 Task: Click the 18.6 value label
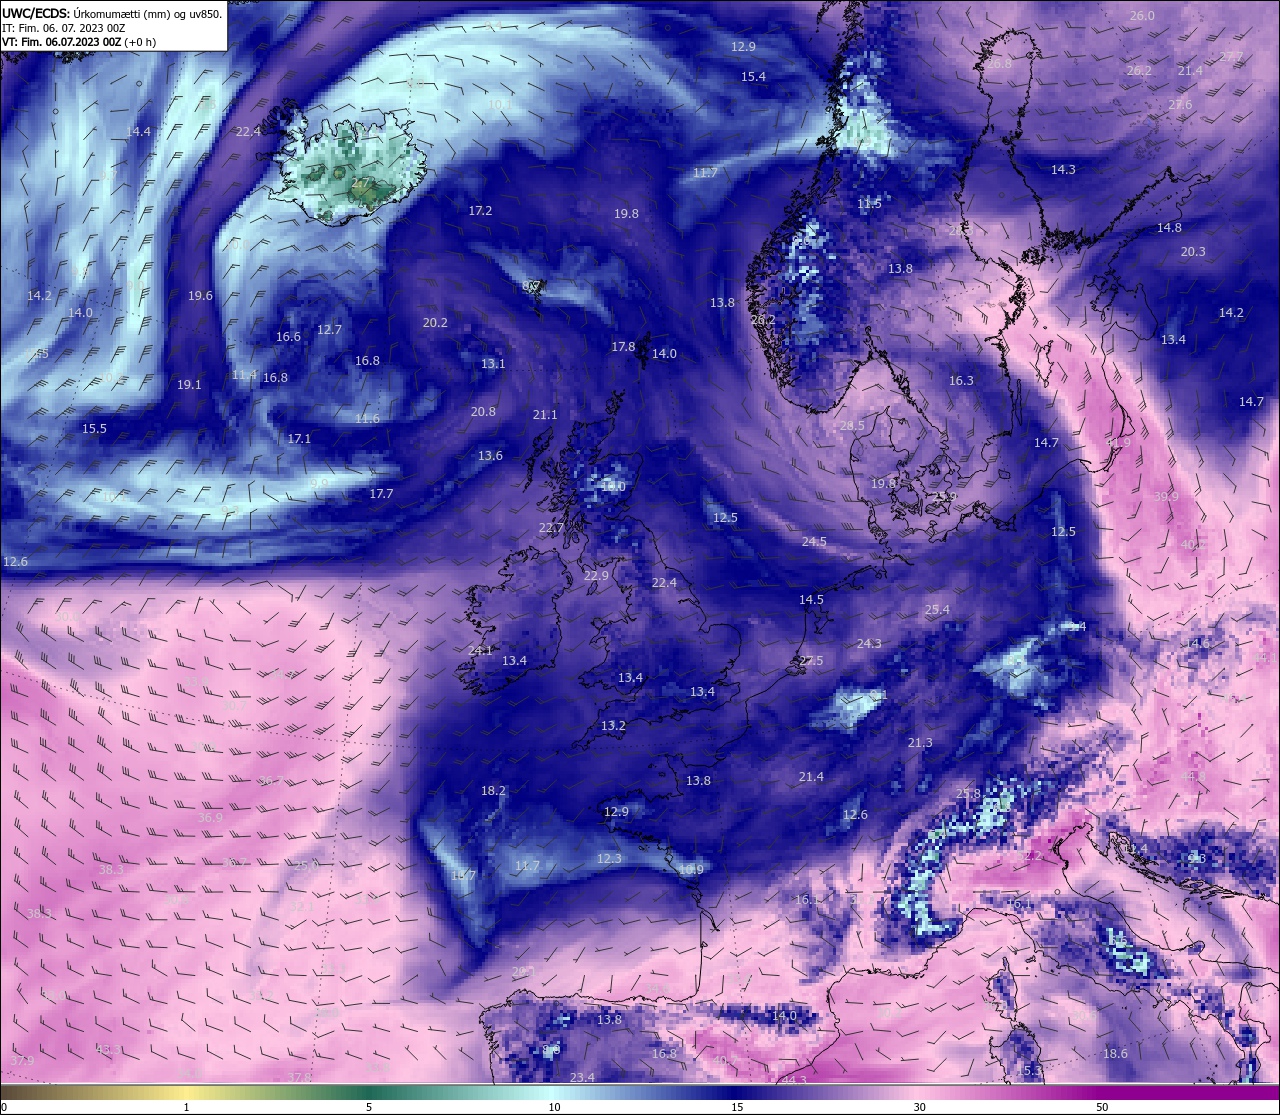(x=1115, y=1054)
